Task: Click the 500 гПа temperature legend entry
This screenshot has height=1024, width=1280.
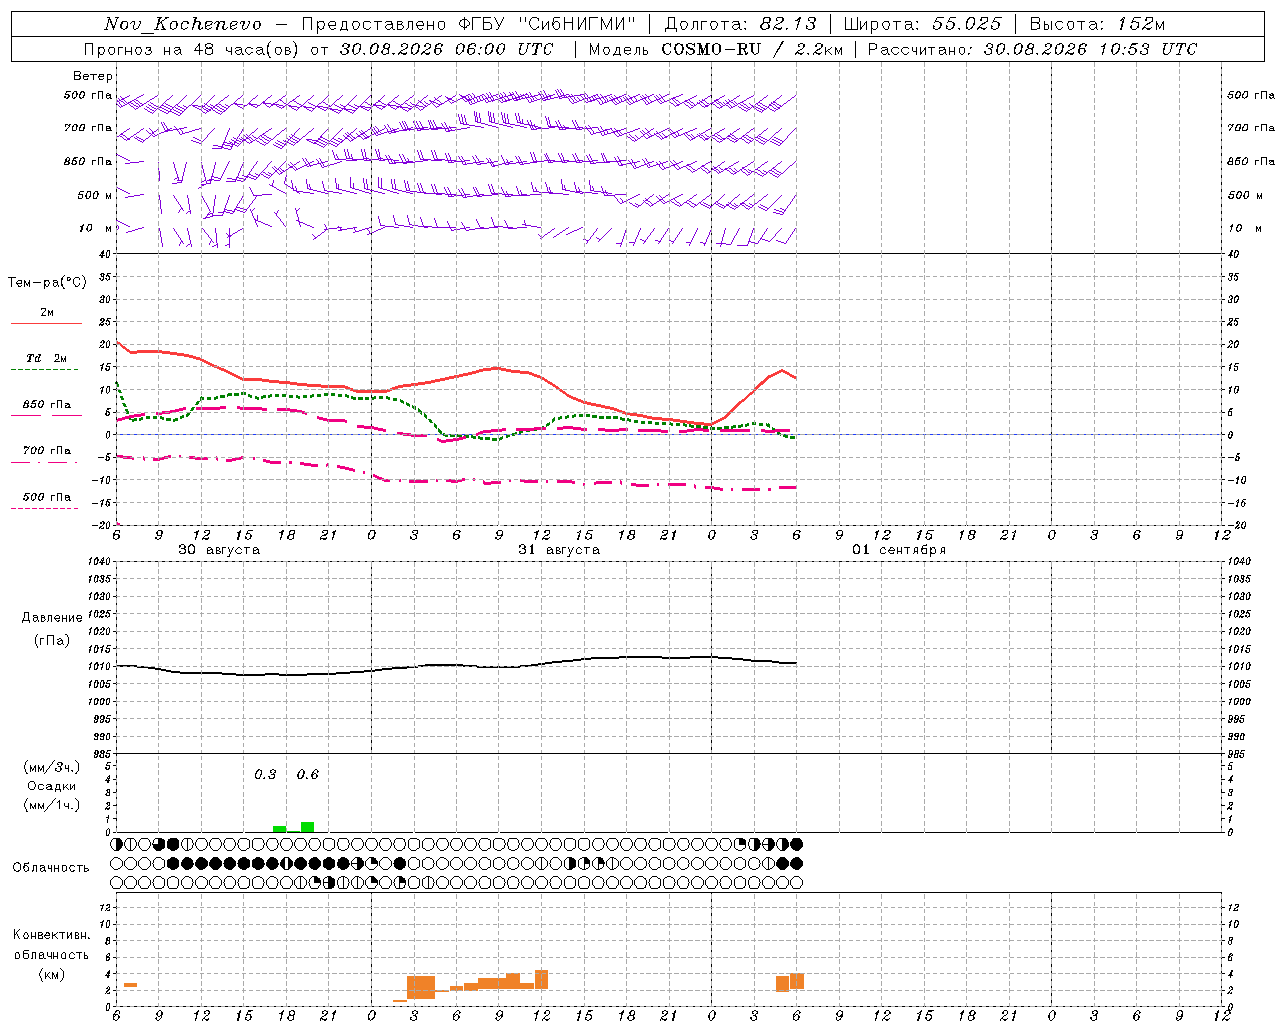Action: [x=46, y=501]
